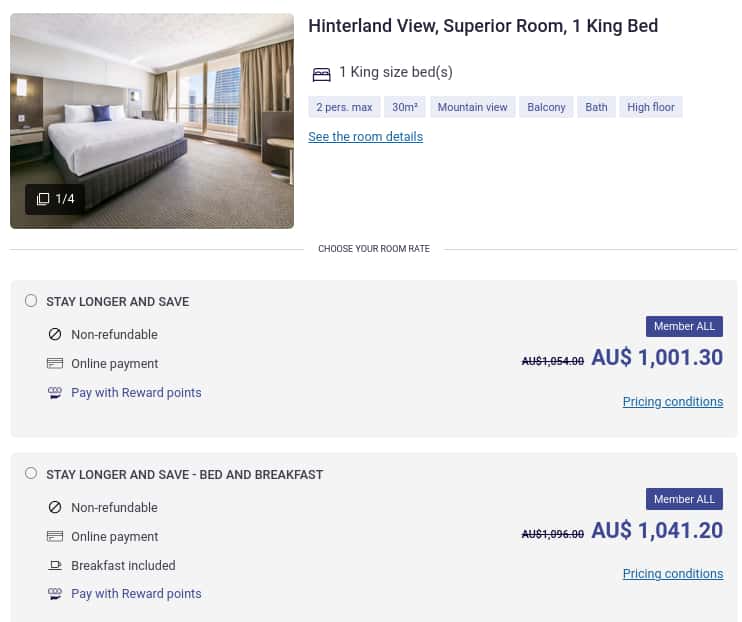Click the non-refundable icon in first rate
The height and width of the screenshot is (622, 742).
pyautogui.click(x=55, y=335)
